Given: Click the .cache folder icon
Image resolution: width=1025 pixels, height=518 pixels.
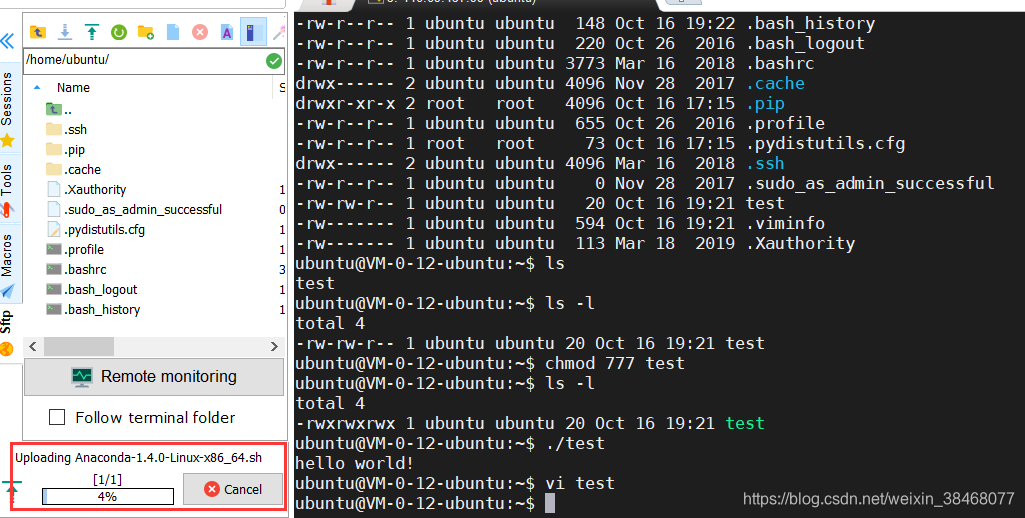Looking at the screenshot, I should pyautogui.click(x=54, y=169).
